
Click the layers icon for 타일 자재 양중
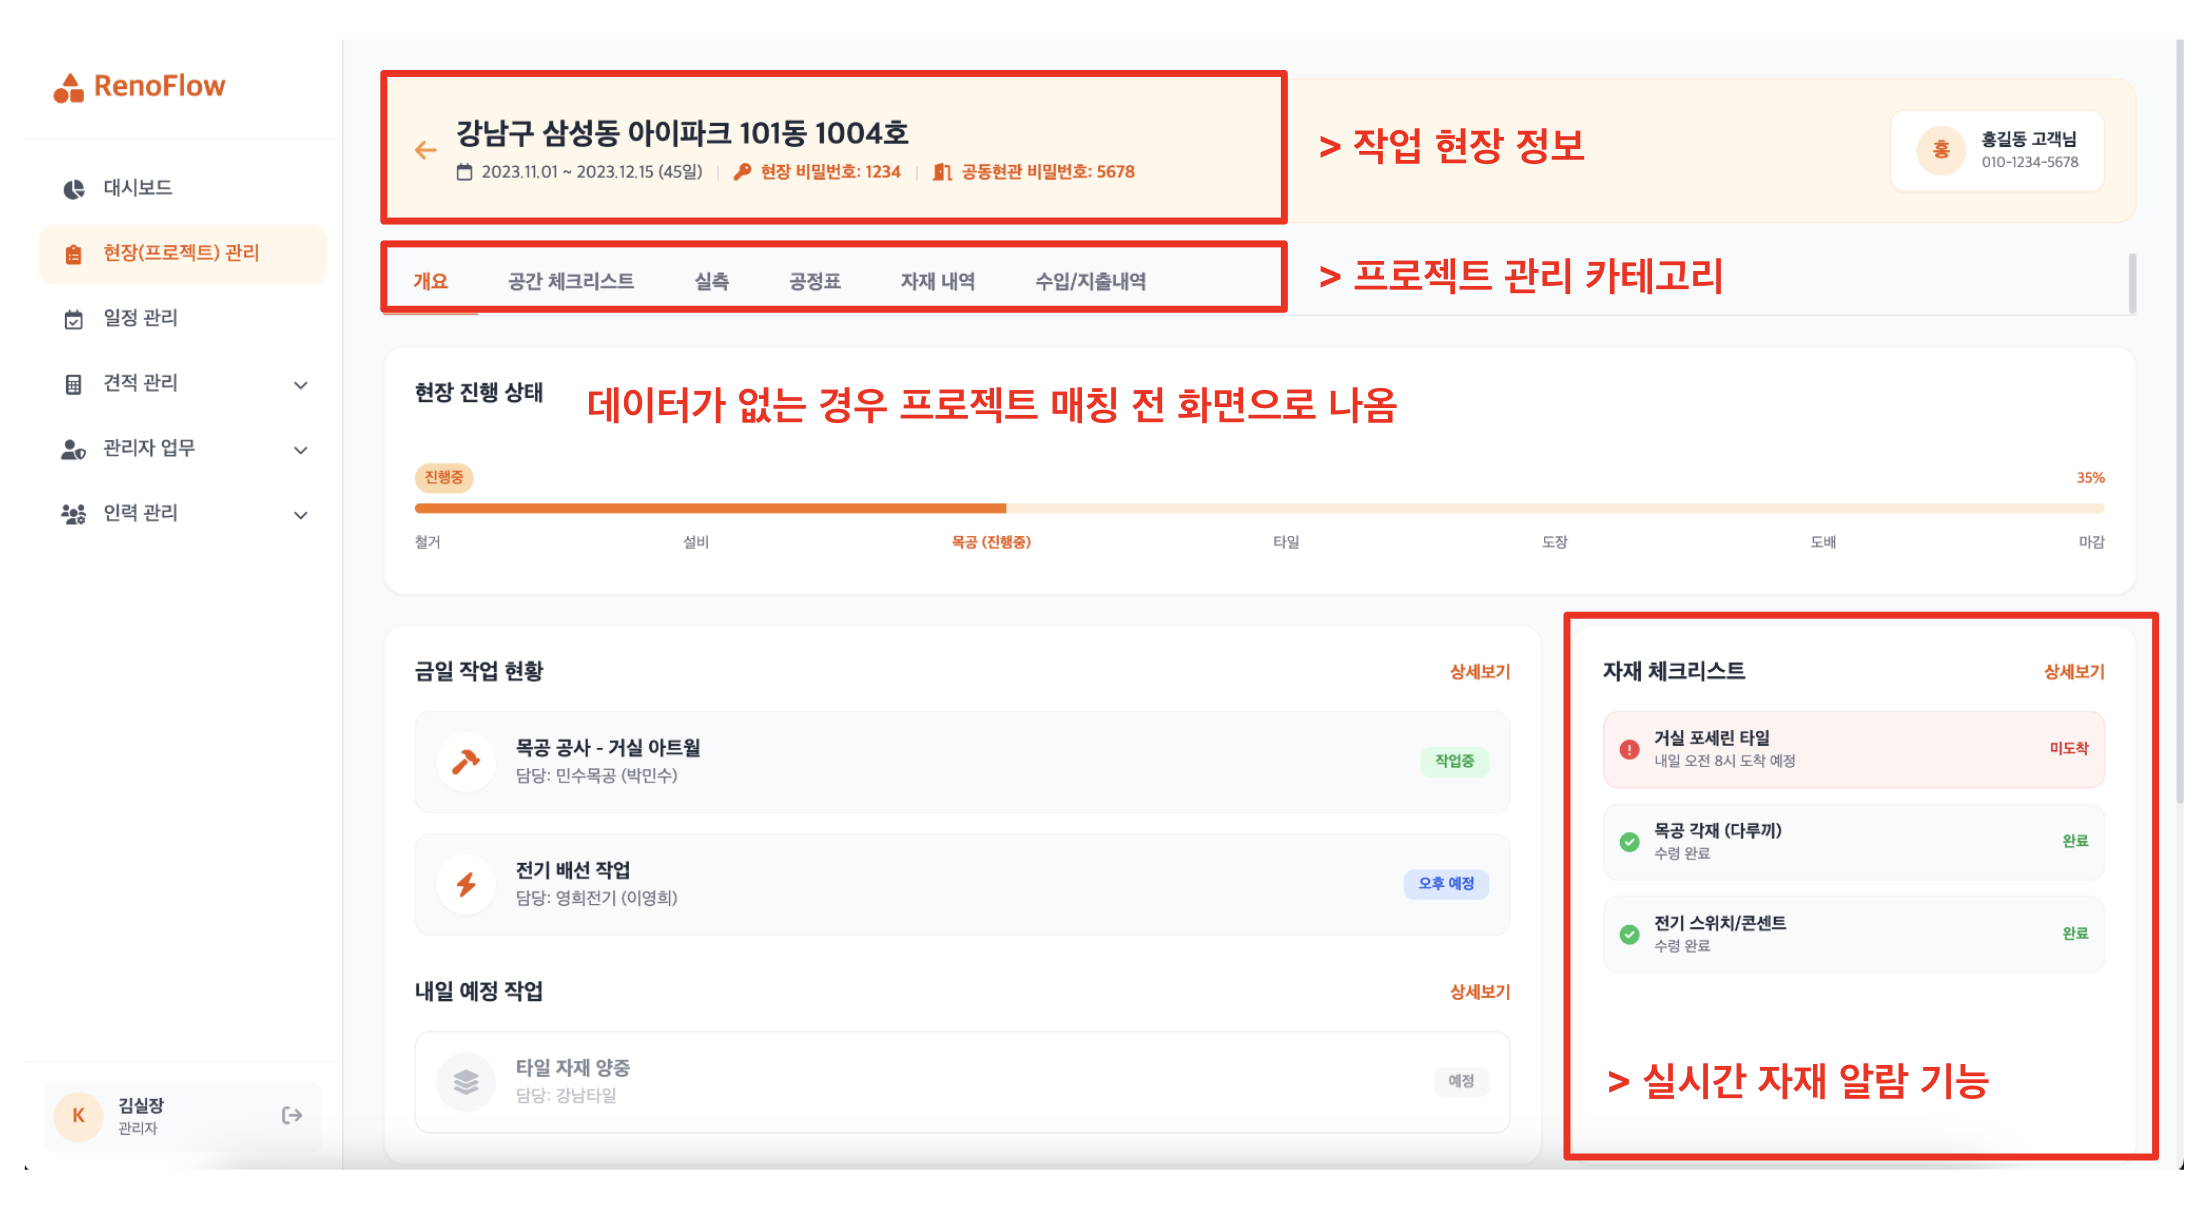(466, 1081)
